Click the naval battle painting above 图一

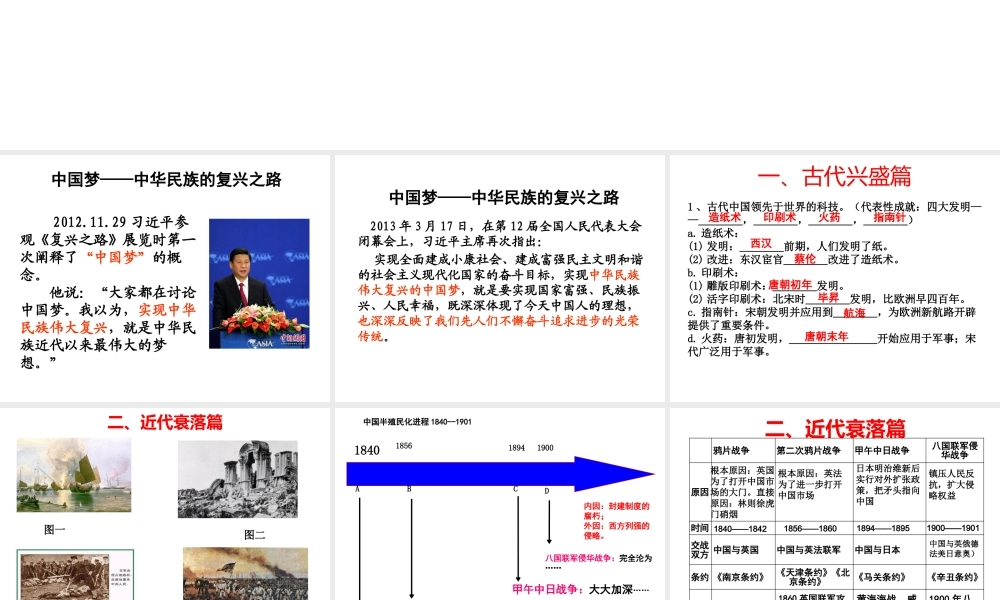74,475
